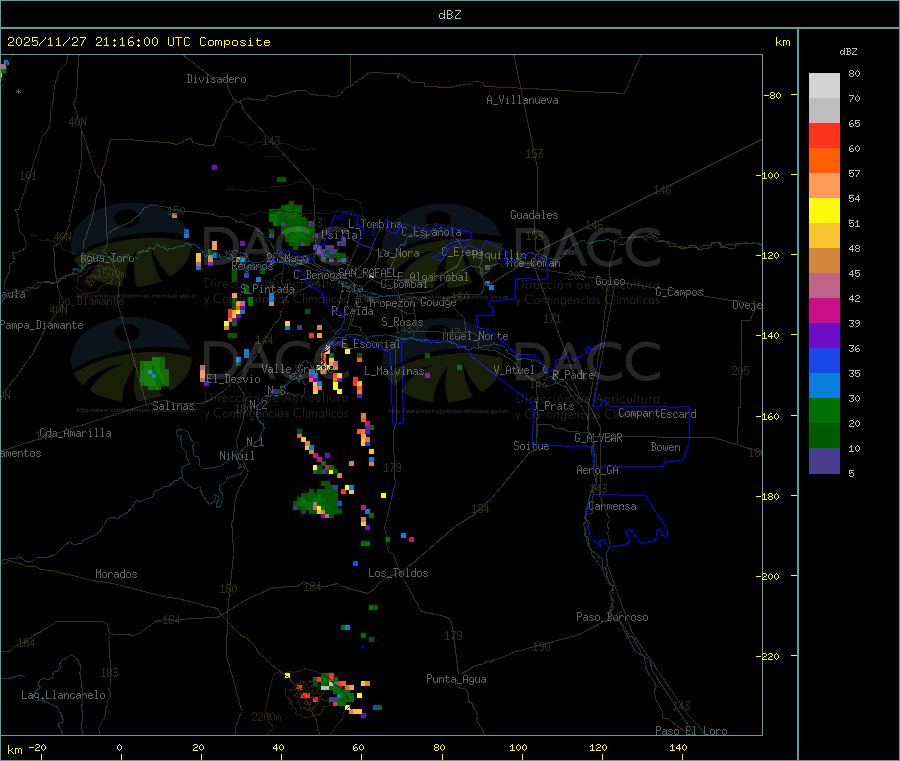Click the G_Campos map label
This screenshot has height=761, width=900.
(x=680, y=292)
